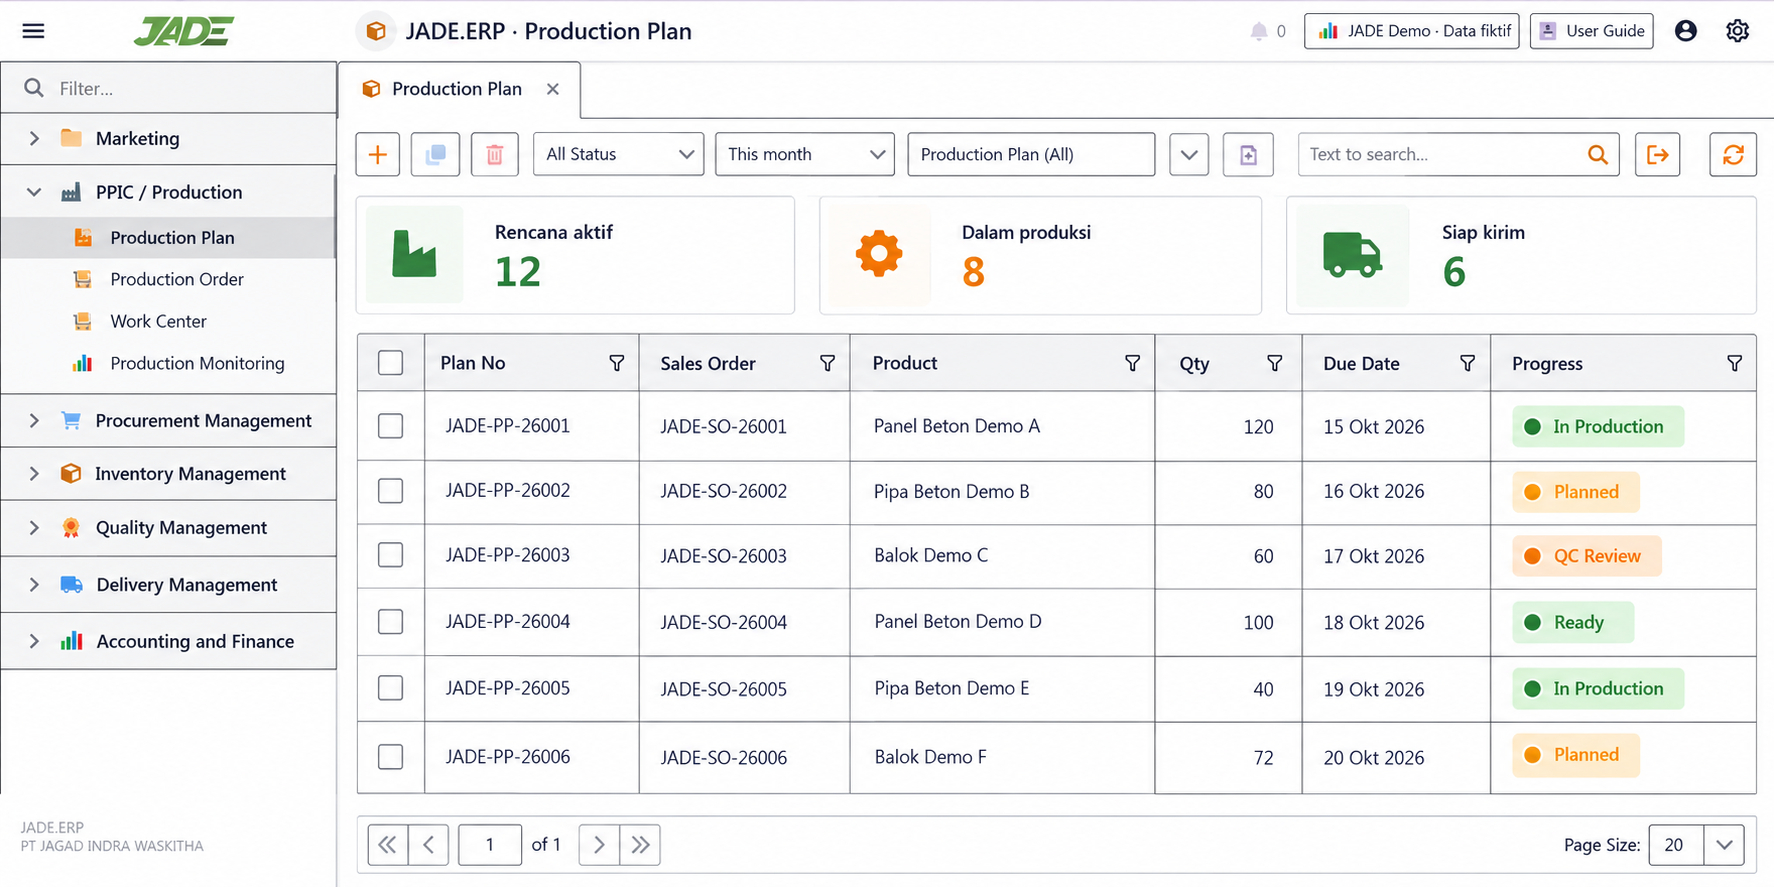This screenshot has height=887, width=1774.
Task: Click the Production Plan (All) view field
Action: 1031,155
